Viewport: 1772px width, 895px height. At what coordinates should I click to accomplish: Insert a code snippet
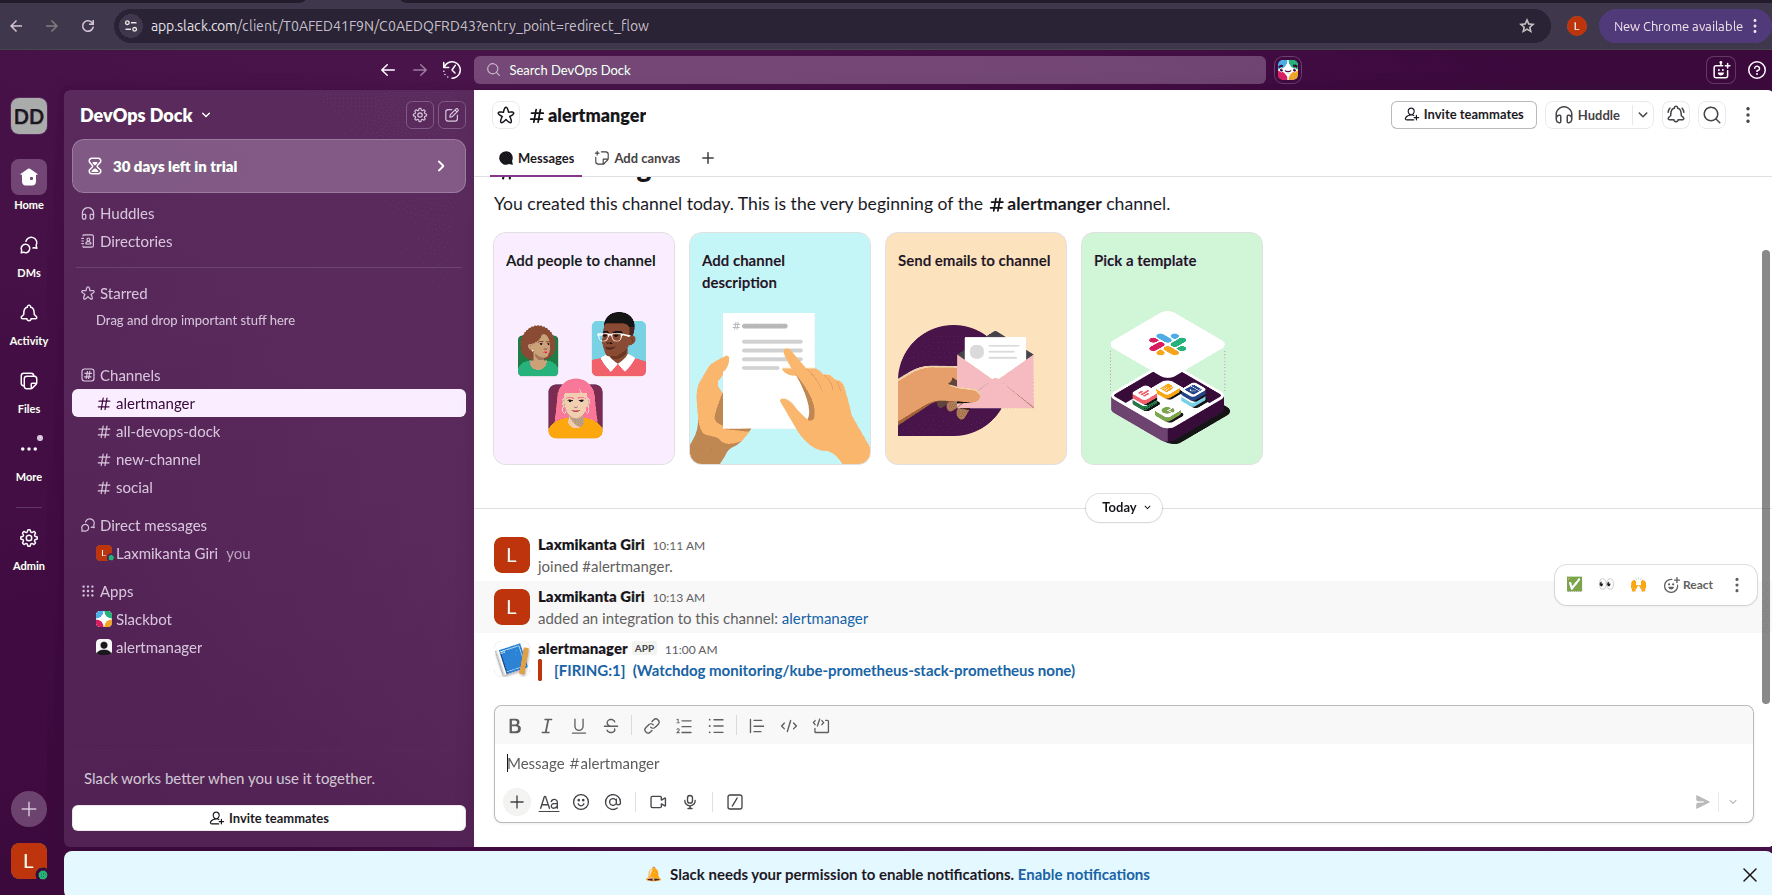789,726
